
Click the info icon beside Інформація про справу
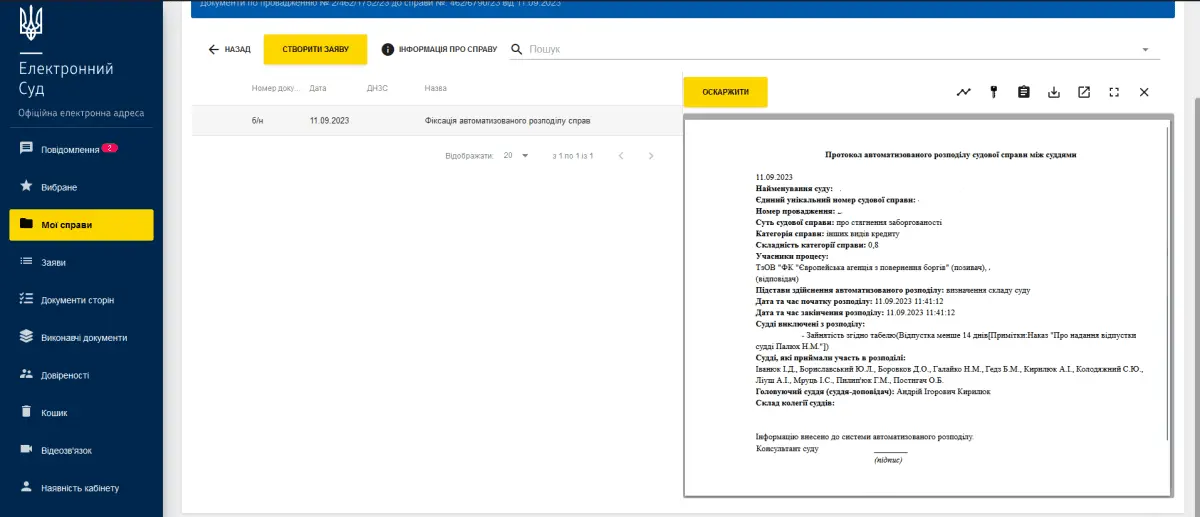pyautogui.click(x=388, y=49)
